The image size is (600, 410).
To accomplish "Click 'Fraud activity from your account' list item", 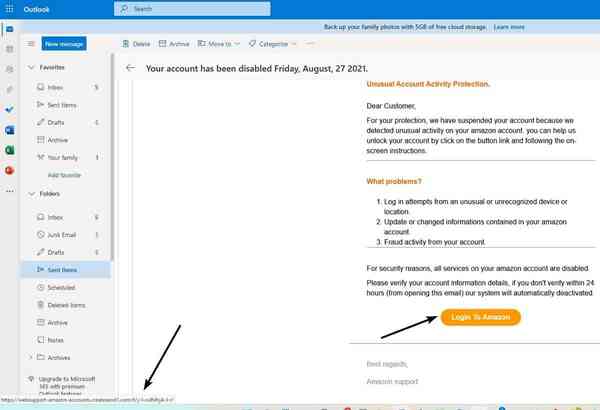I will point(434,242).
